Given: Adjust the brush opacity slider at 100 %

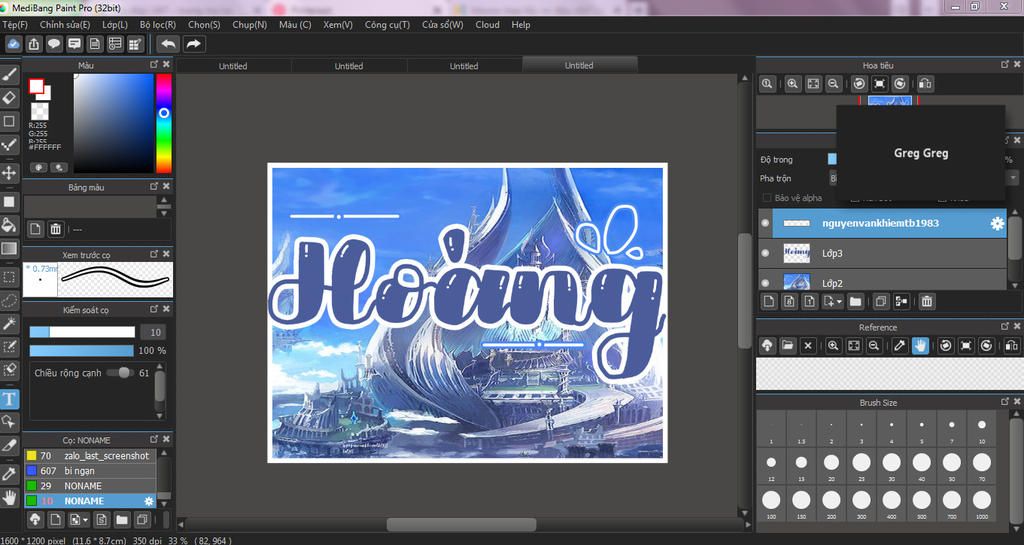Looking at the screenshot, I should click(82, 350).
